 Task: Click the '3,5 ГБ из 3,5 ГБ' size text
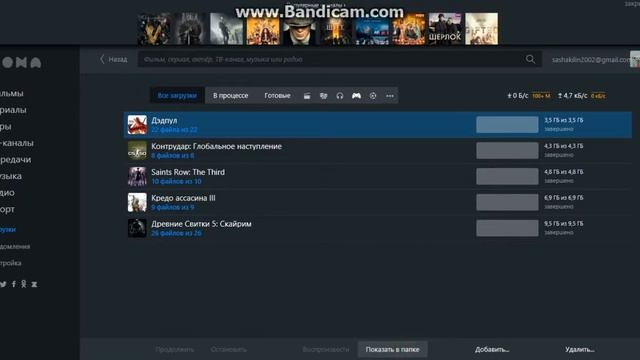pyautogui.click(x=564, y=120)
